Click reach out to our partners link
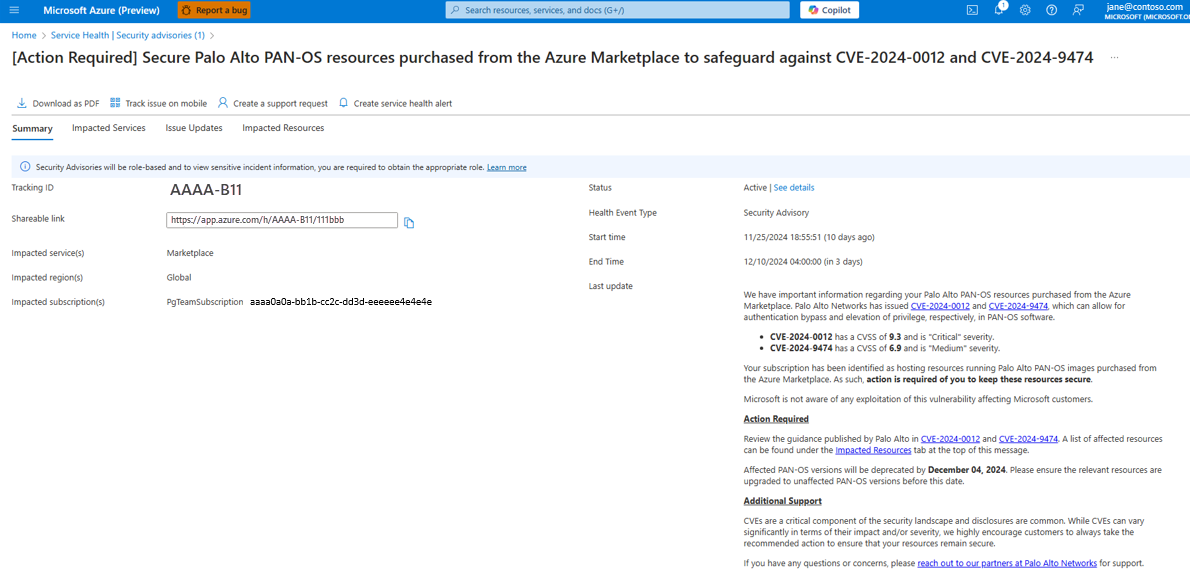The width and height of the screenshot is (1190, 584). tap(1007, 563)
